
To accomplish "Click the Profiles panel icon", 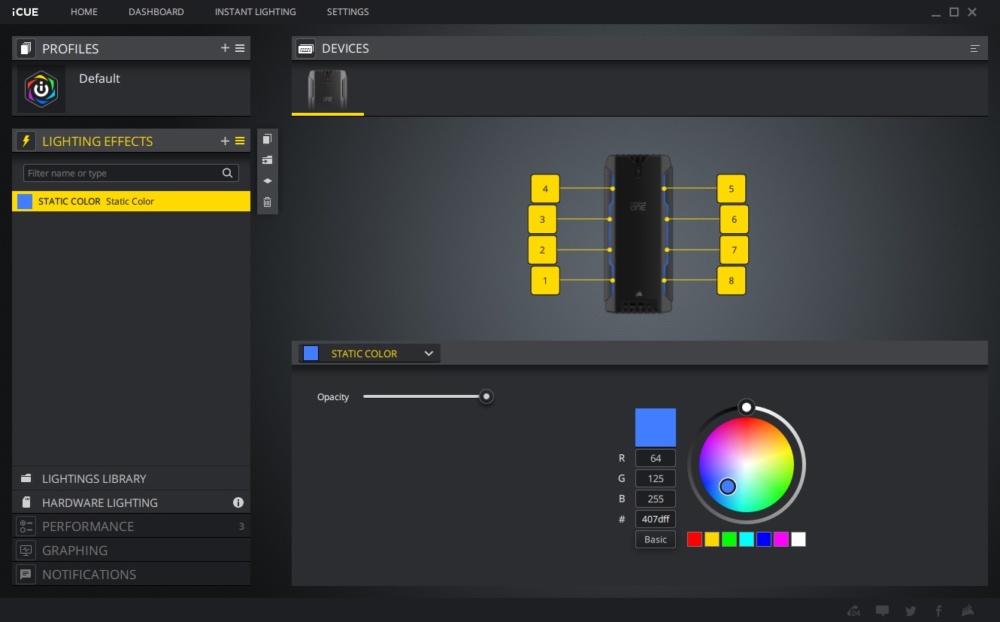I will 26,48.
